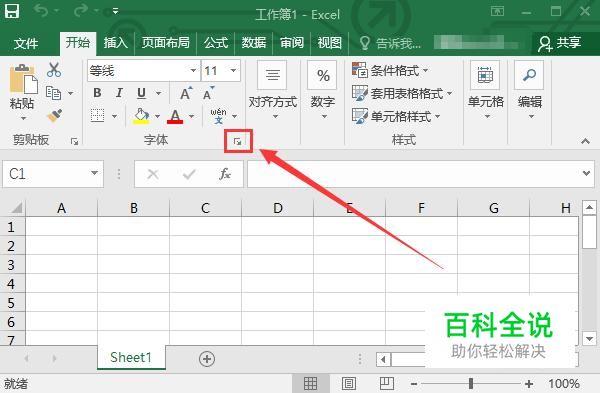Open the 剪贴板 dialog launcher
600x393 pixels.
pyautogui.click(x=75, y=142)
